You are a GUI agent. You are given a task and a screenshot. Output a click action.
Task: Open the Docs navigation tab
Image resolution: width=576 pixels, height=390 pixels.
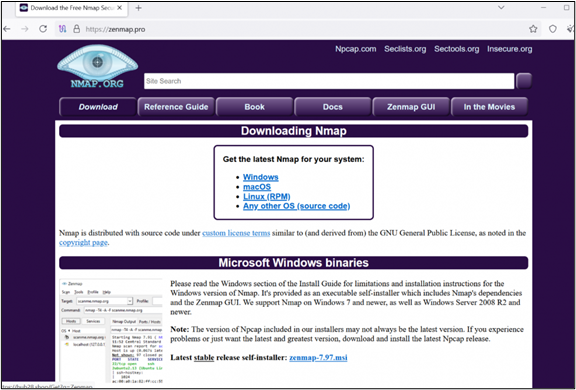[332, 107]
